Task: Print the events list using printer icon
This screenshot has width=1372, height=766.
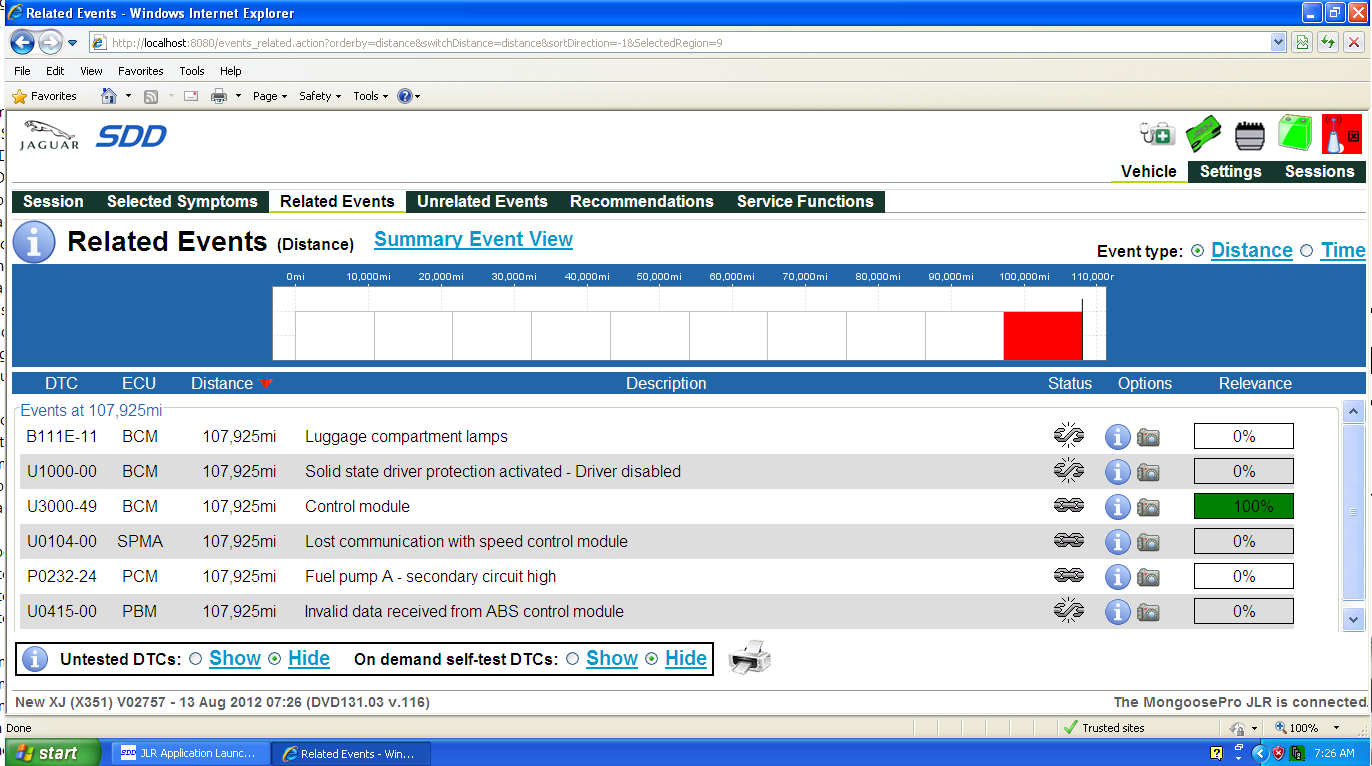Action: [749, 658]
